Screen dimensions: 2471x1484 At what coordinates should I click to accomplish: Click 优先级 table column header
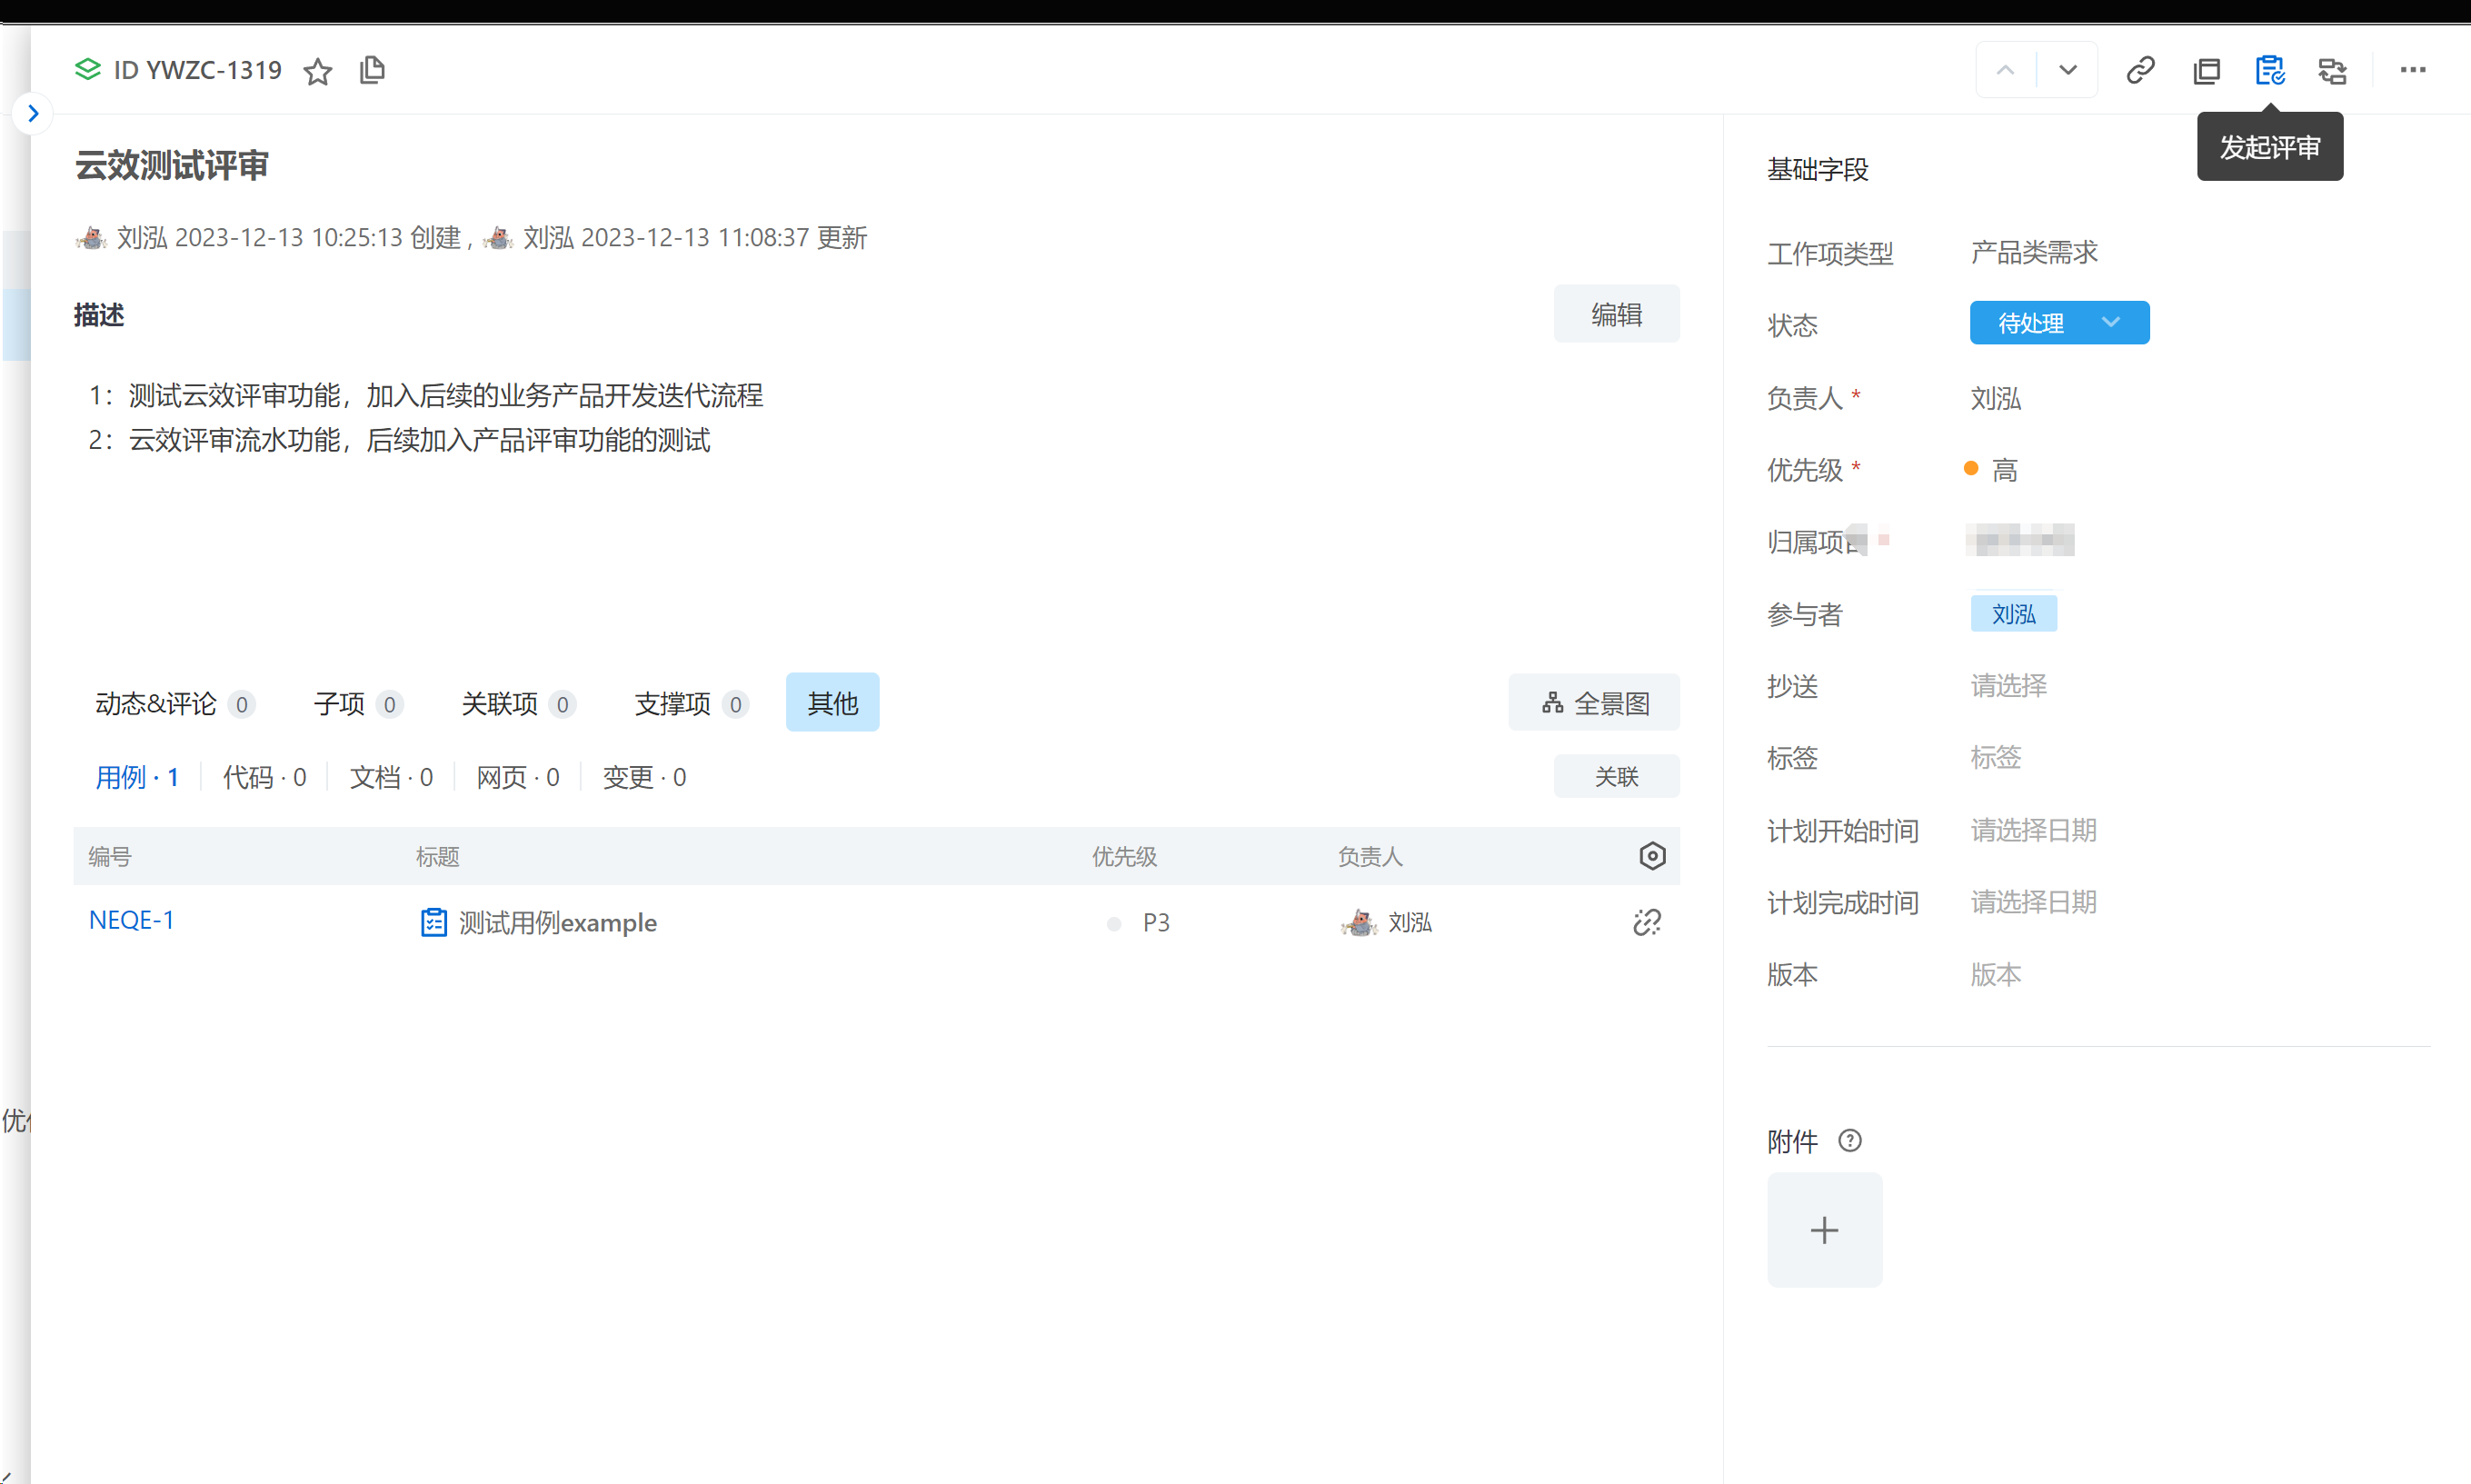(1124, 856)
